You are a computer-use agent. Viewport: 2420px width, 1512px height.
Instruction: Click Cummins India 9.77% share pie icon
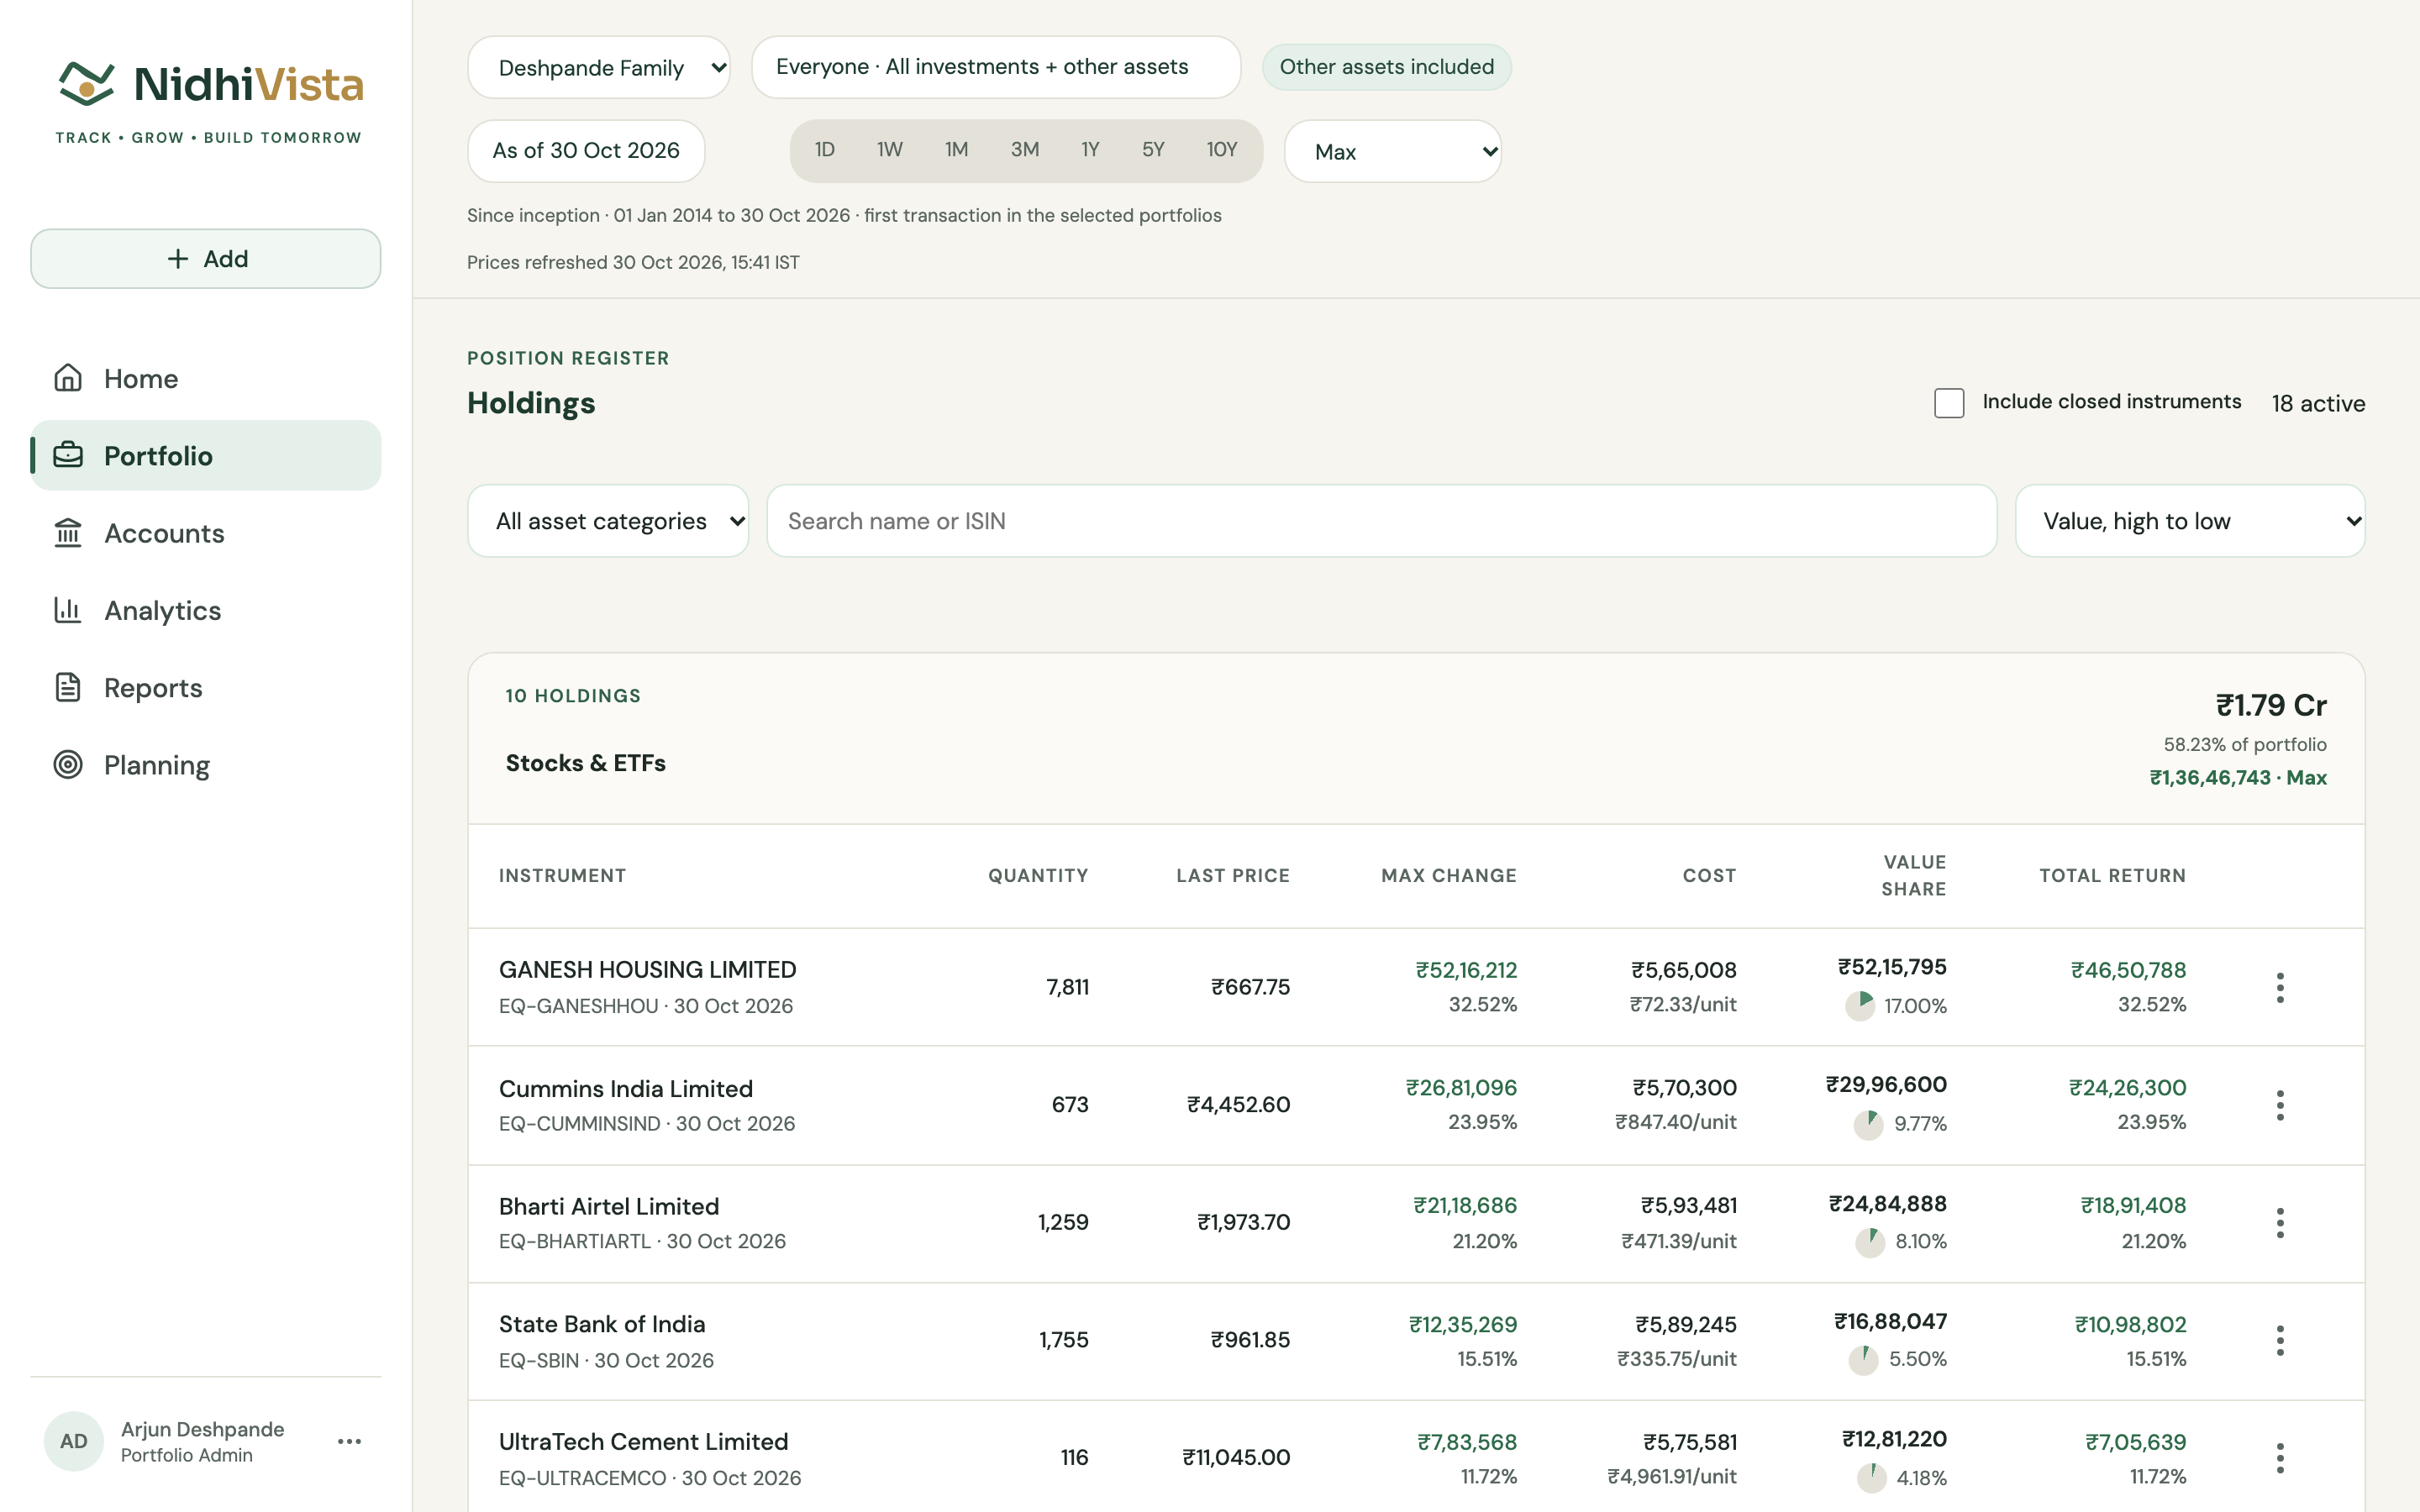point(1869,1124)
